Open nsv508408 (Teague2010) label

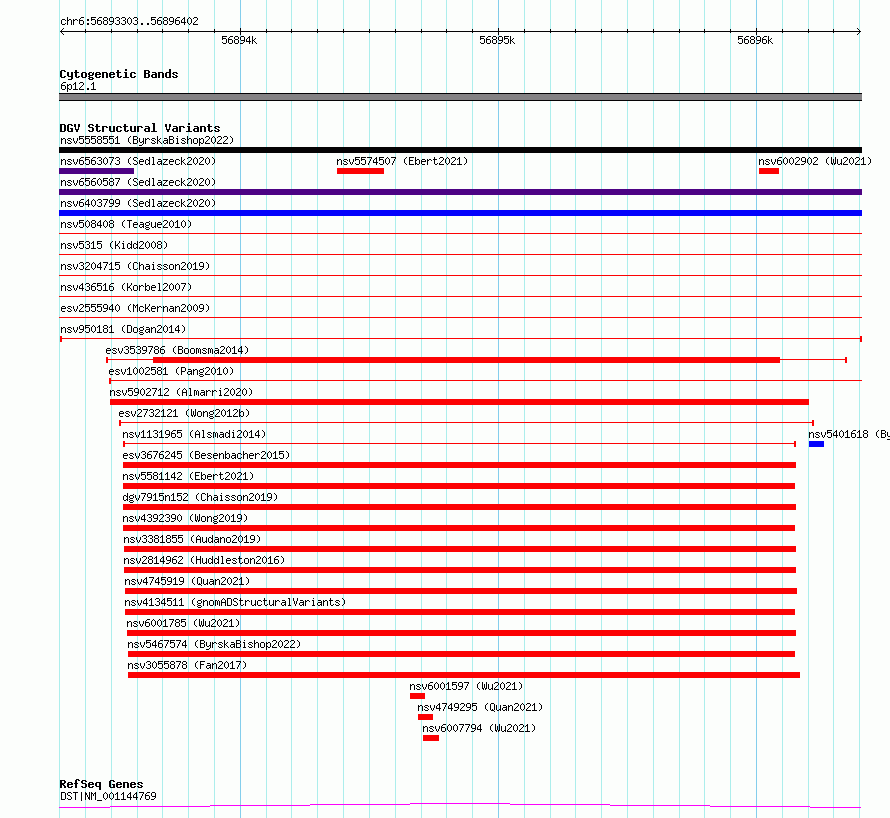[x=126, y=224]
